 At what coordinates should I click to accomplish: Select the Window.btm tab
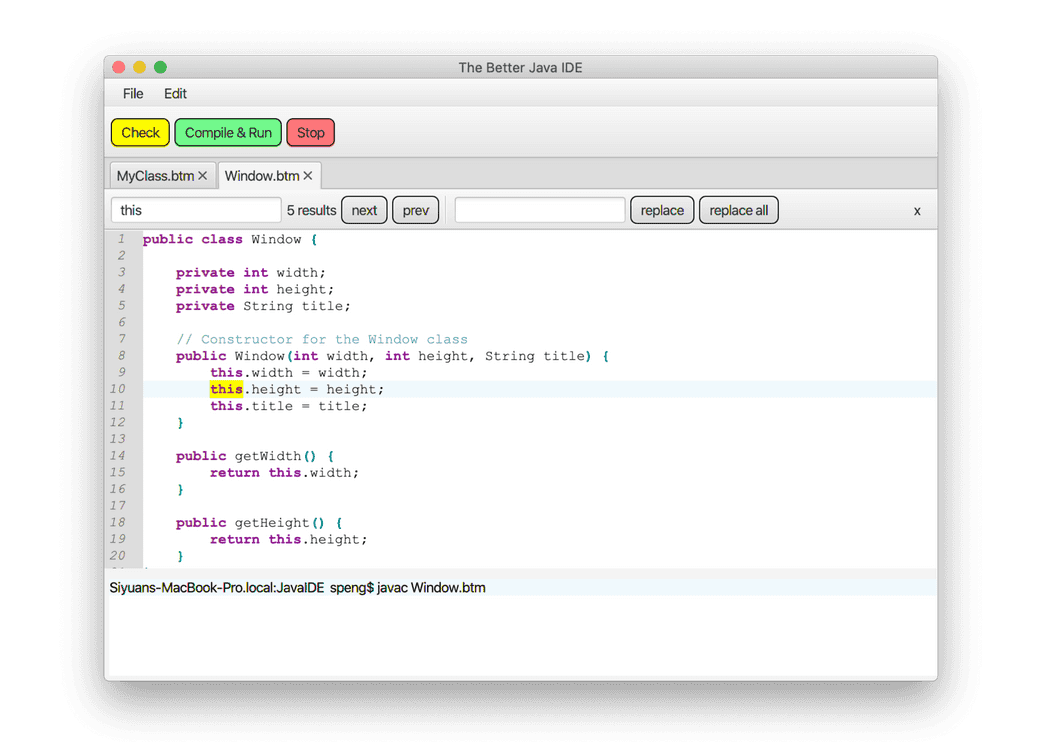click(x=262, y=175)
